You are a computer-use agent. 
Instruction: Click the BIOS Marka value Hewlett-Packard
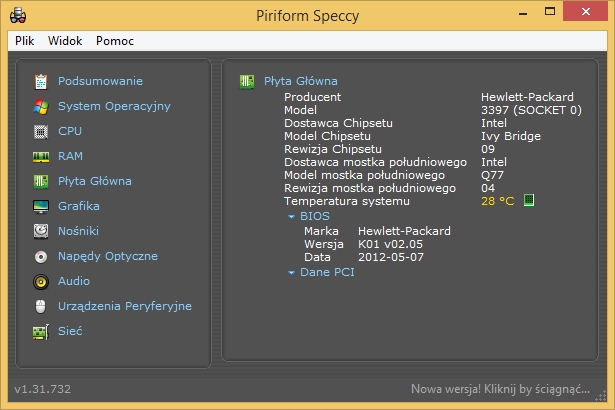click(x=404, y=231)
